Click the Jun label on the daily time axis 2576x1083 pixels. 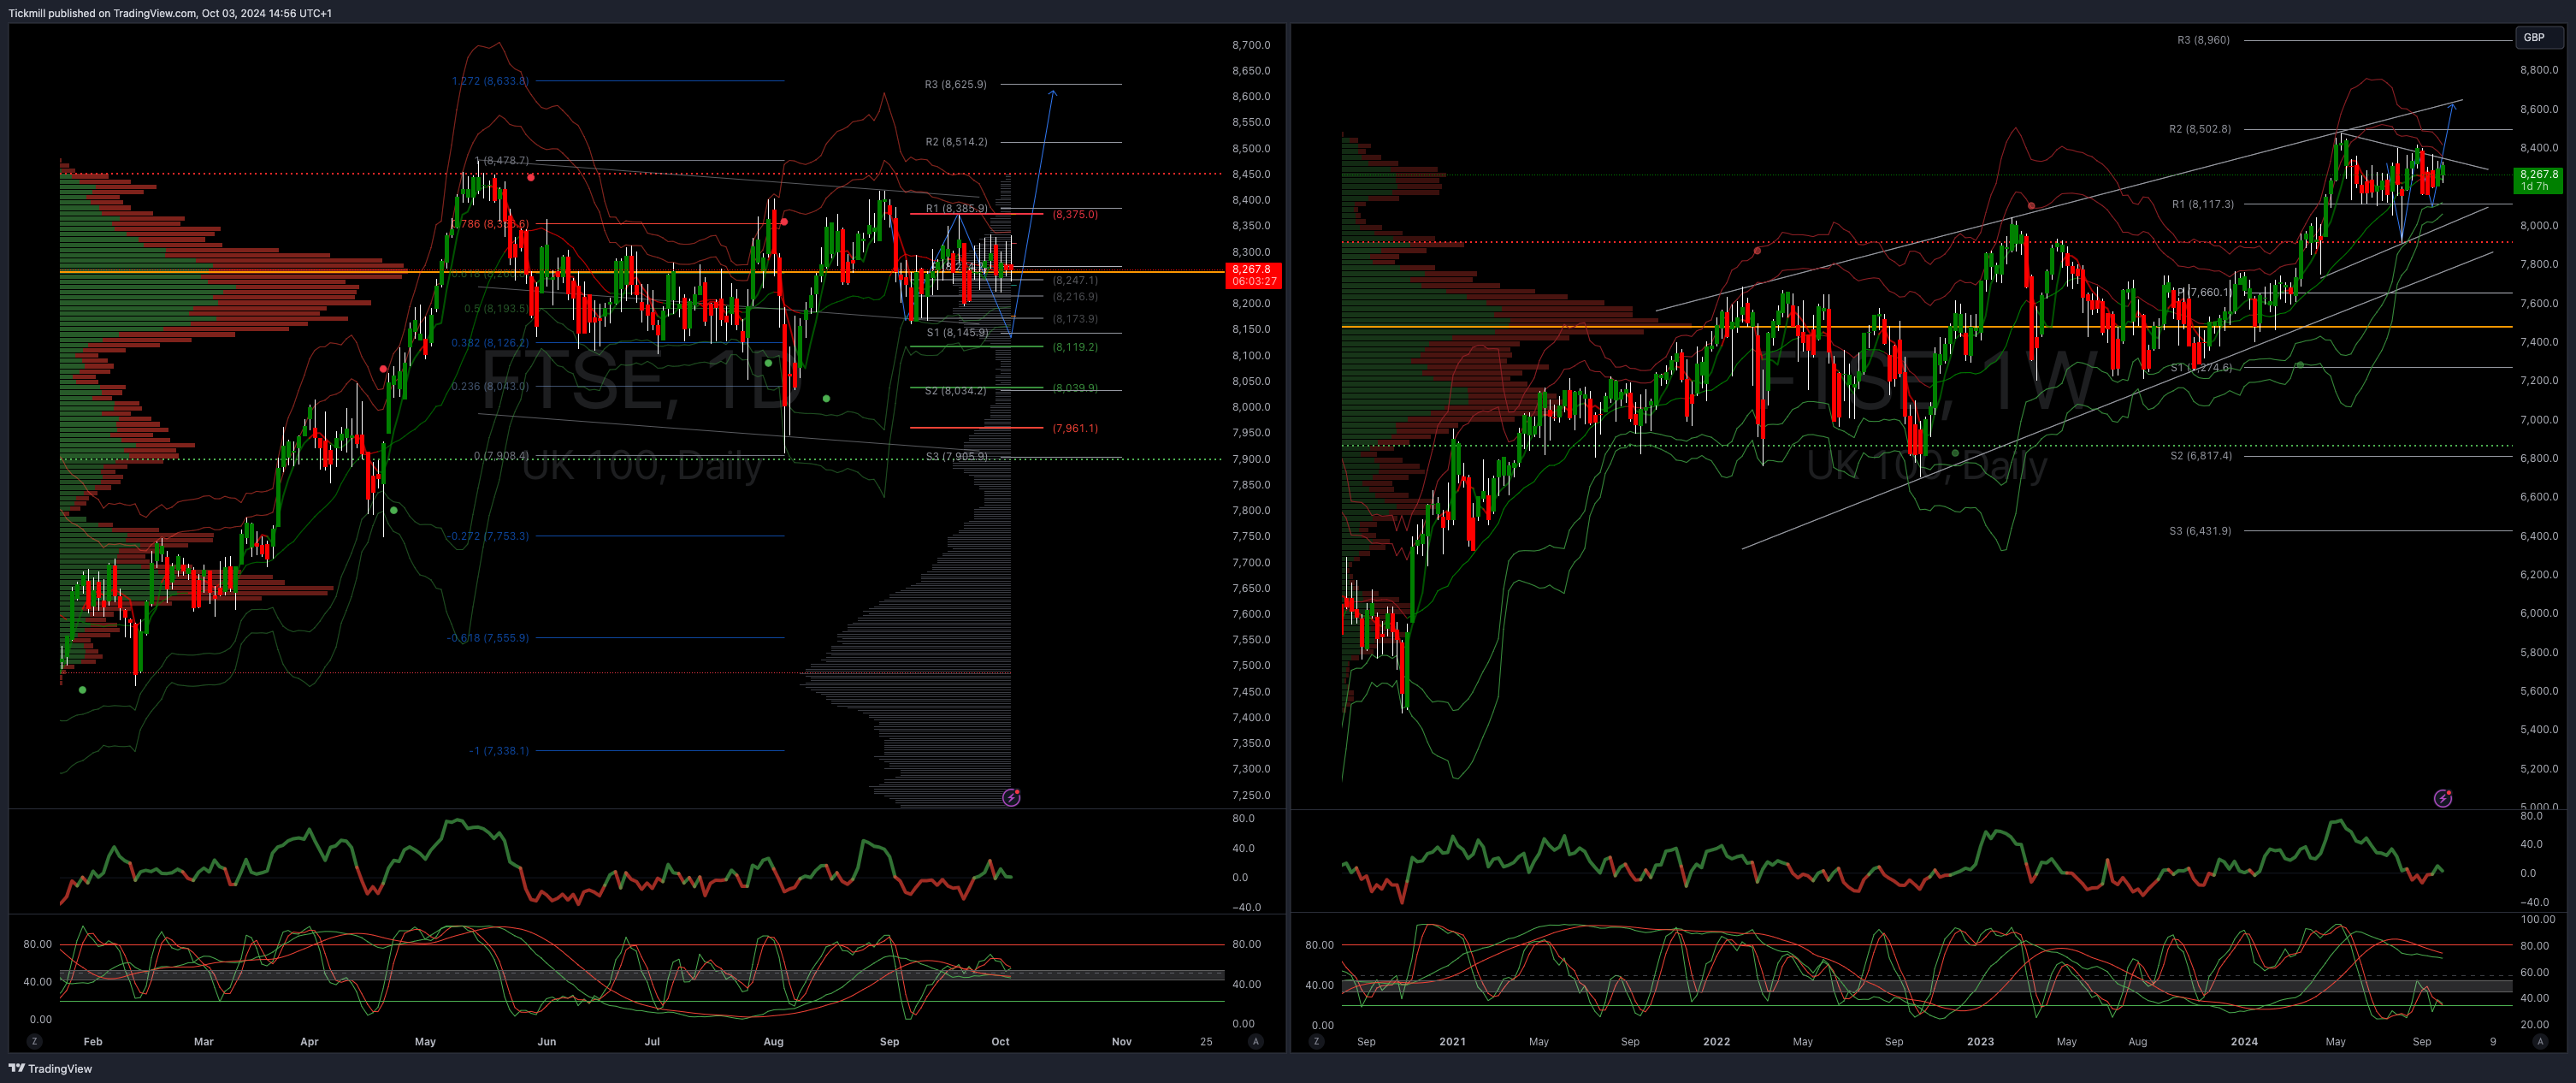pyautogui.click(x=546, y=1041)
